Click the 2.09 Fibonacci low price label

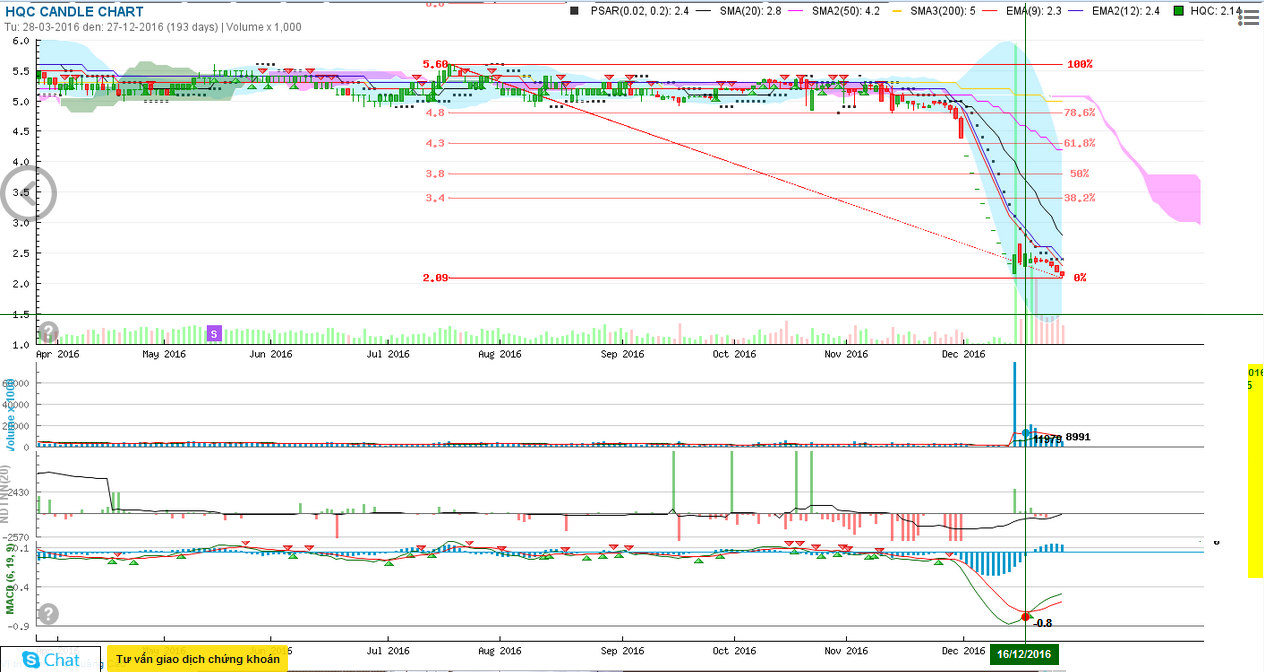point(435,278)
